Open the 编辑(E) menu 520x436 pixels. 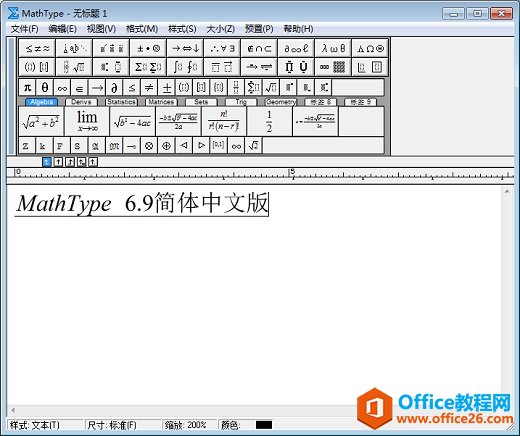pyautogui.click(x=62, y=29)
